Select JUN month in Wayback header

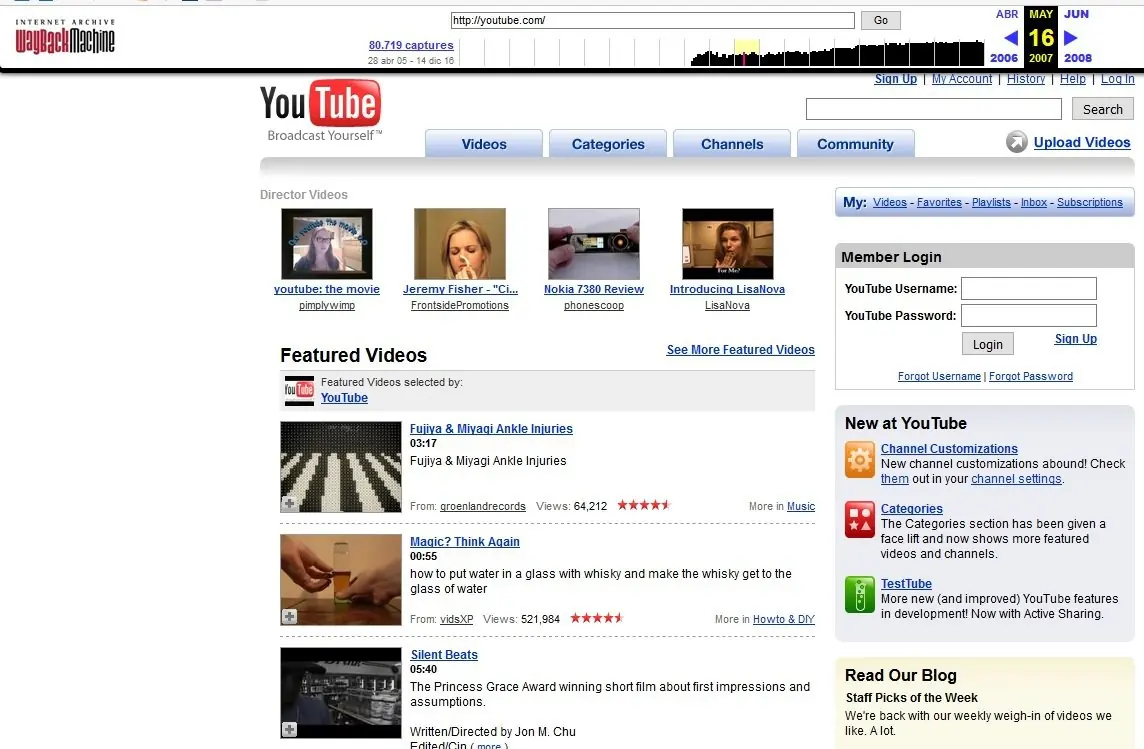[1076, 14]
